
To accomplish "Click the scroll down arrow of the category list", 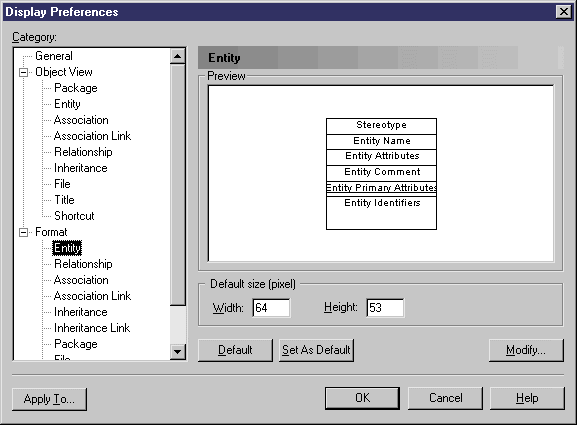I will 178,351.
